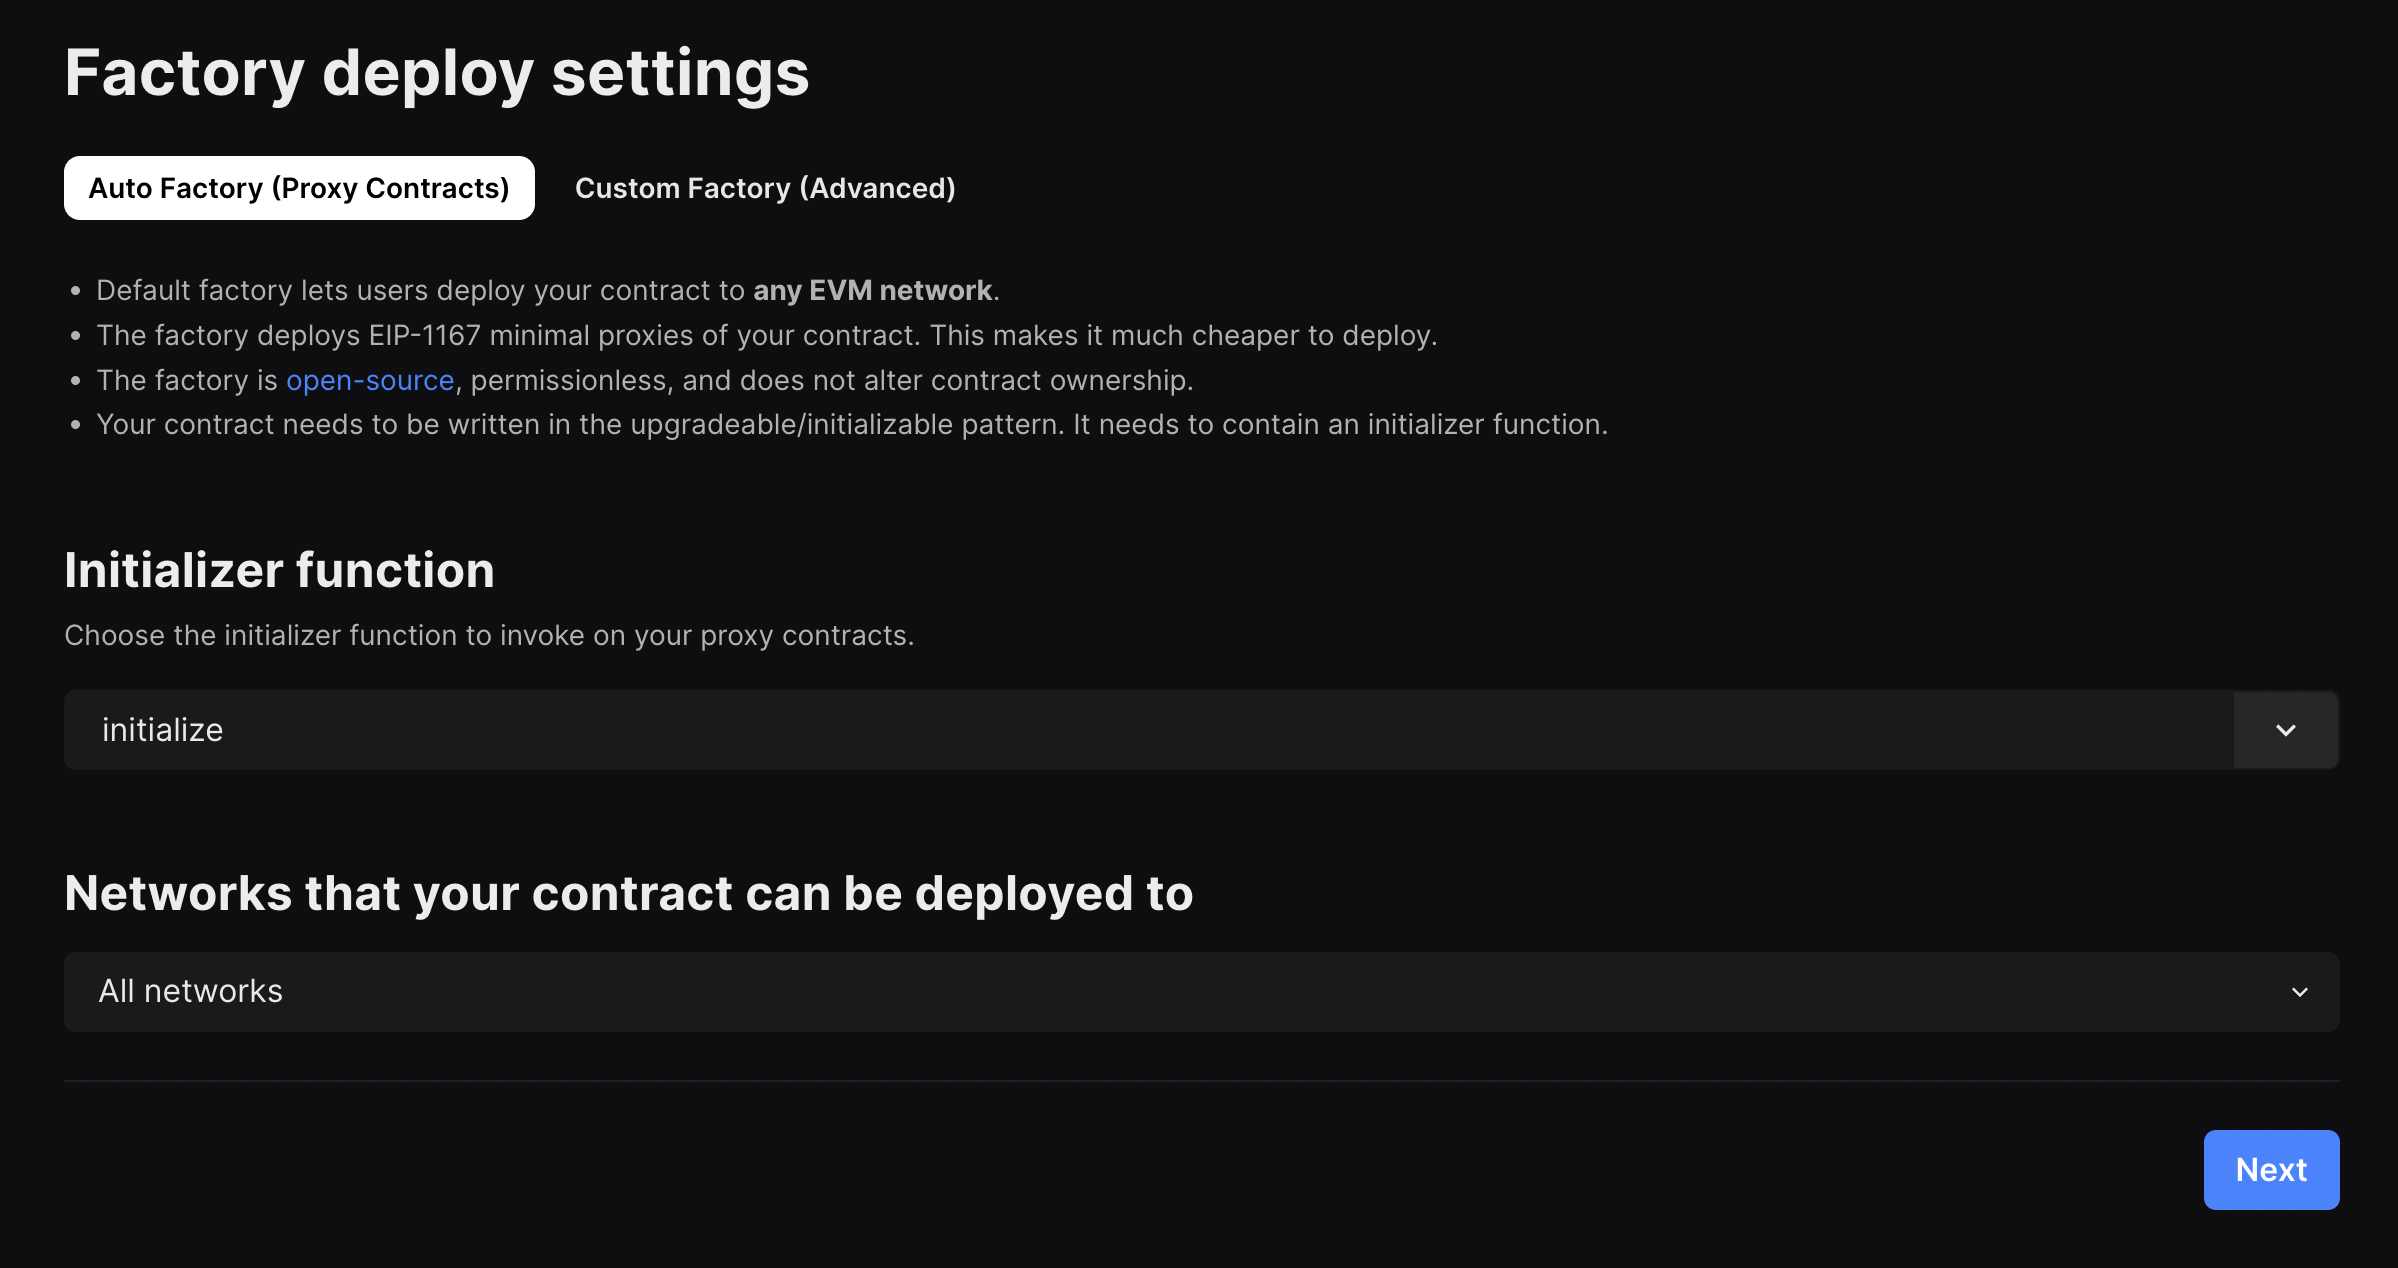This screenshot has width=2398, height=1268.
Task: Confirm factory deploy settings with Next
Action: tap(2271, 1169)
